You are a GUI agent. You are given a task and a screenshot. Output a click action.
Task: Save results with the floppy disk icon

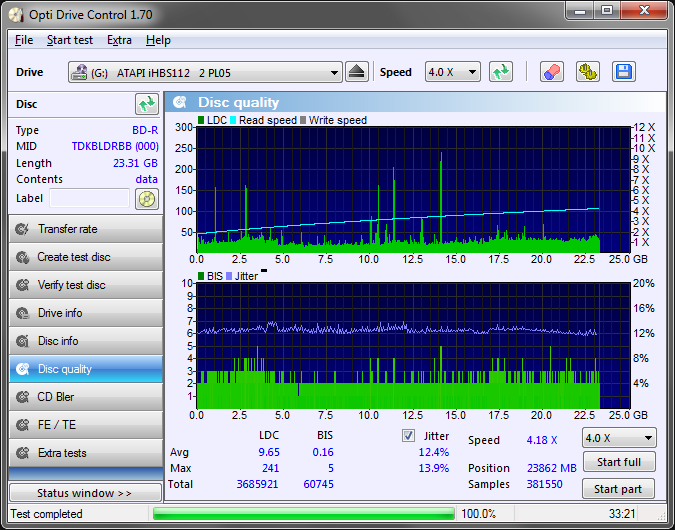pos(623,72)
